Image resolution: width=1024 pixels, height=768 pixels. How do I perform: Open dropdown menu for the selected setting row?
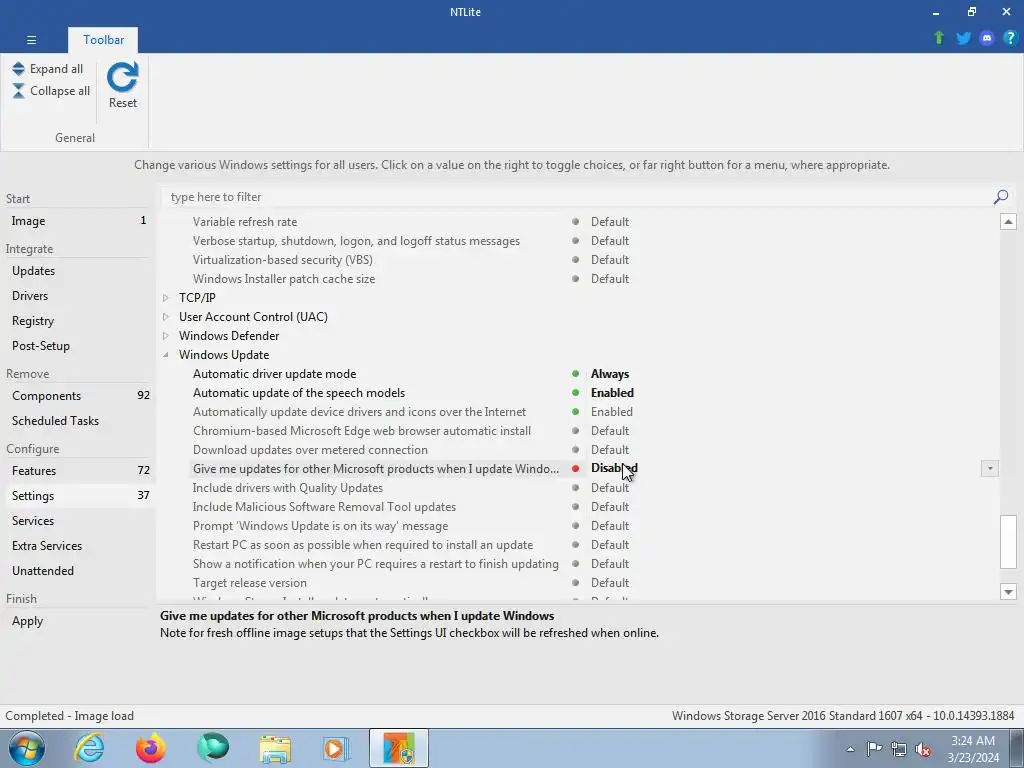989,468
